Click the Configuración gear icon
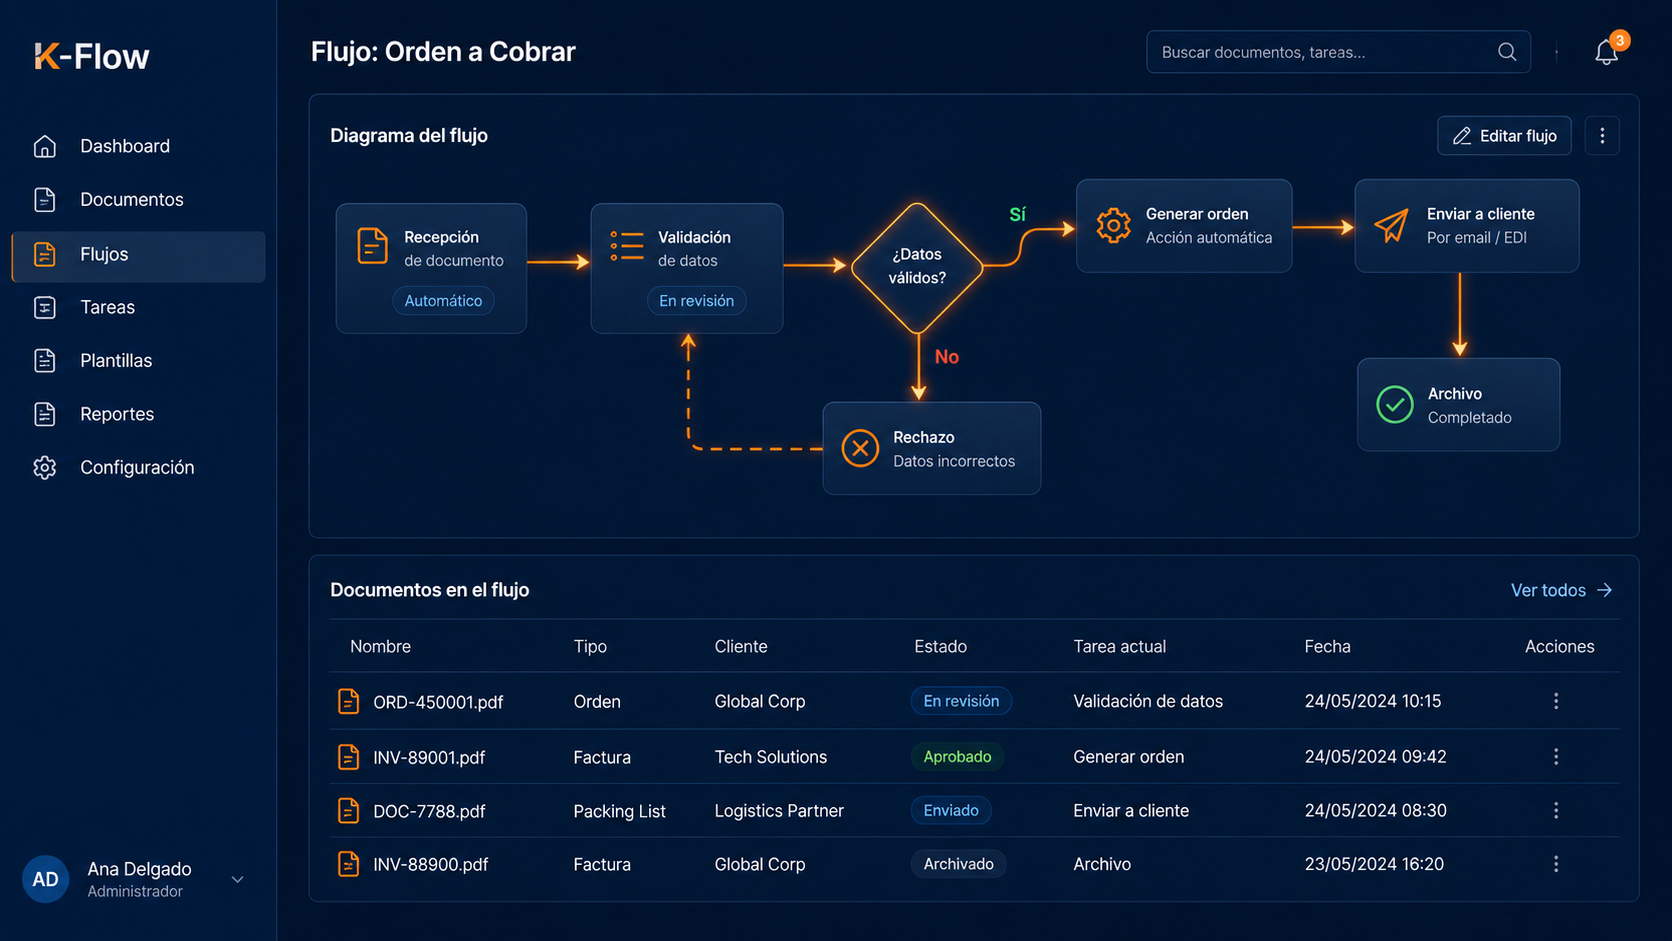Screen dimensions: 1672x941 (x=45, y=467)
